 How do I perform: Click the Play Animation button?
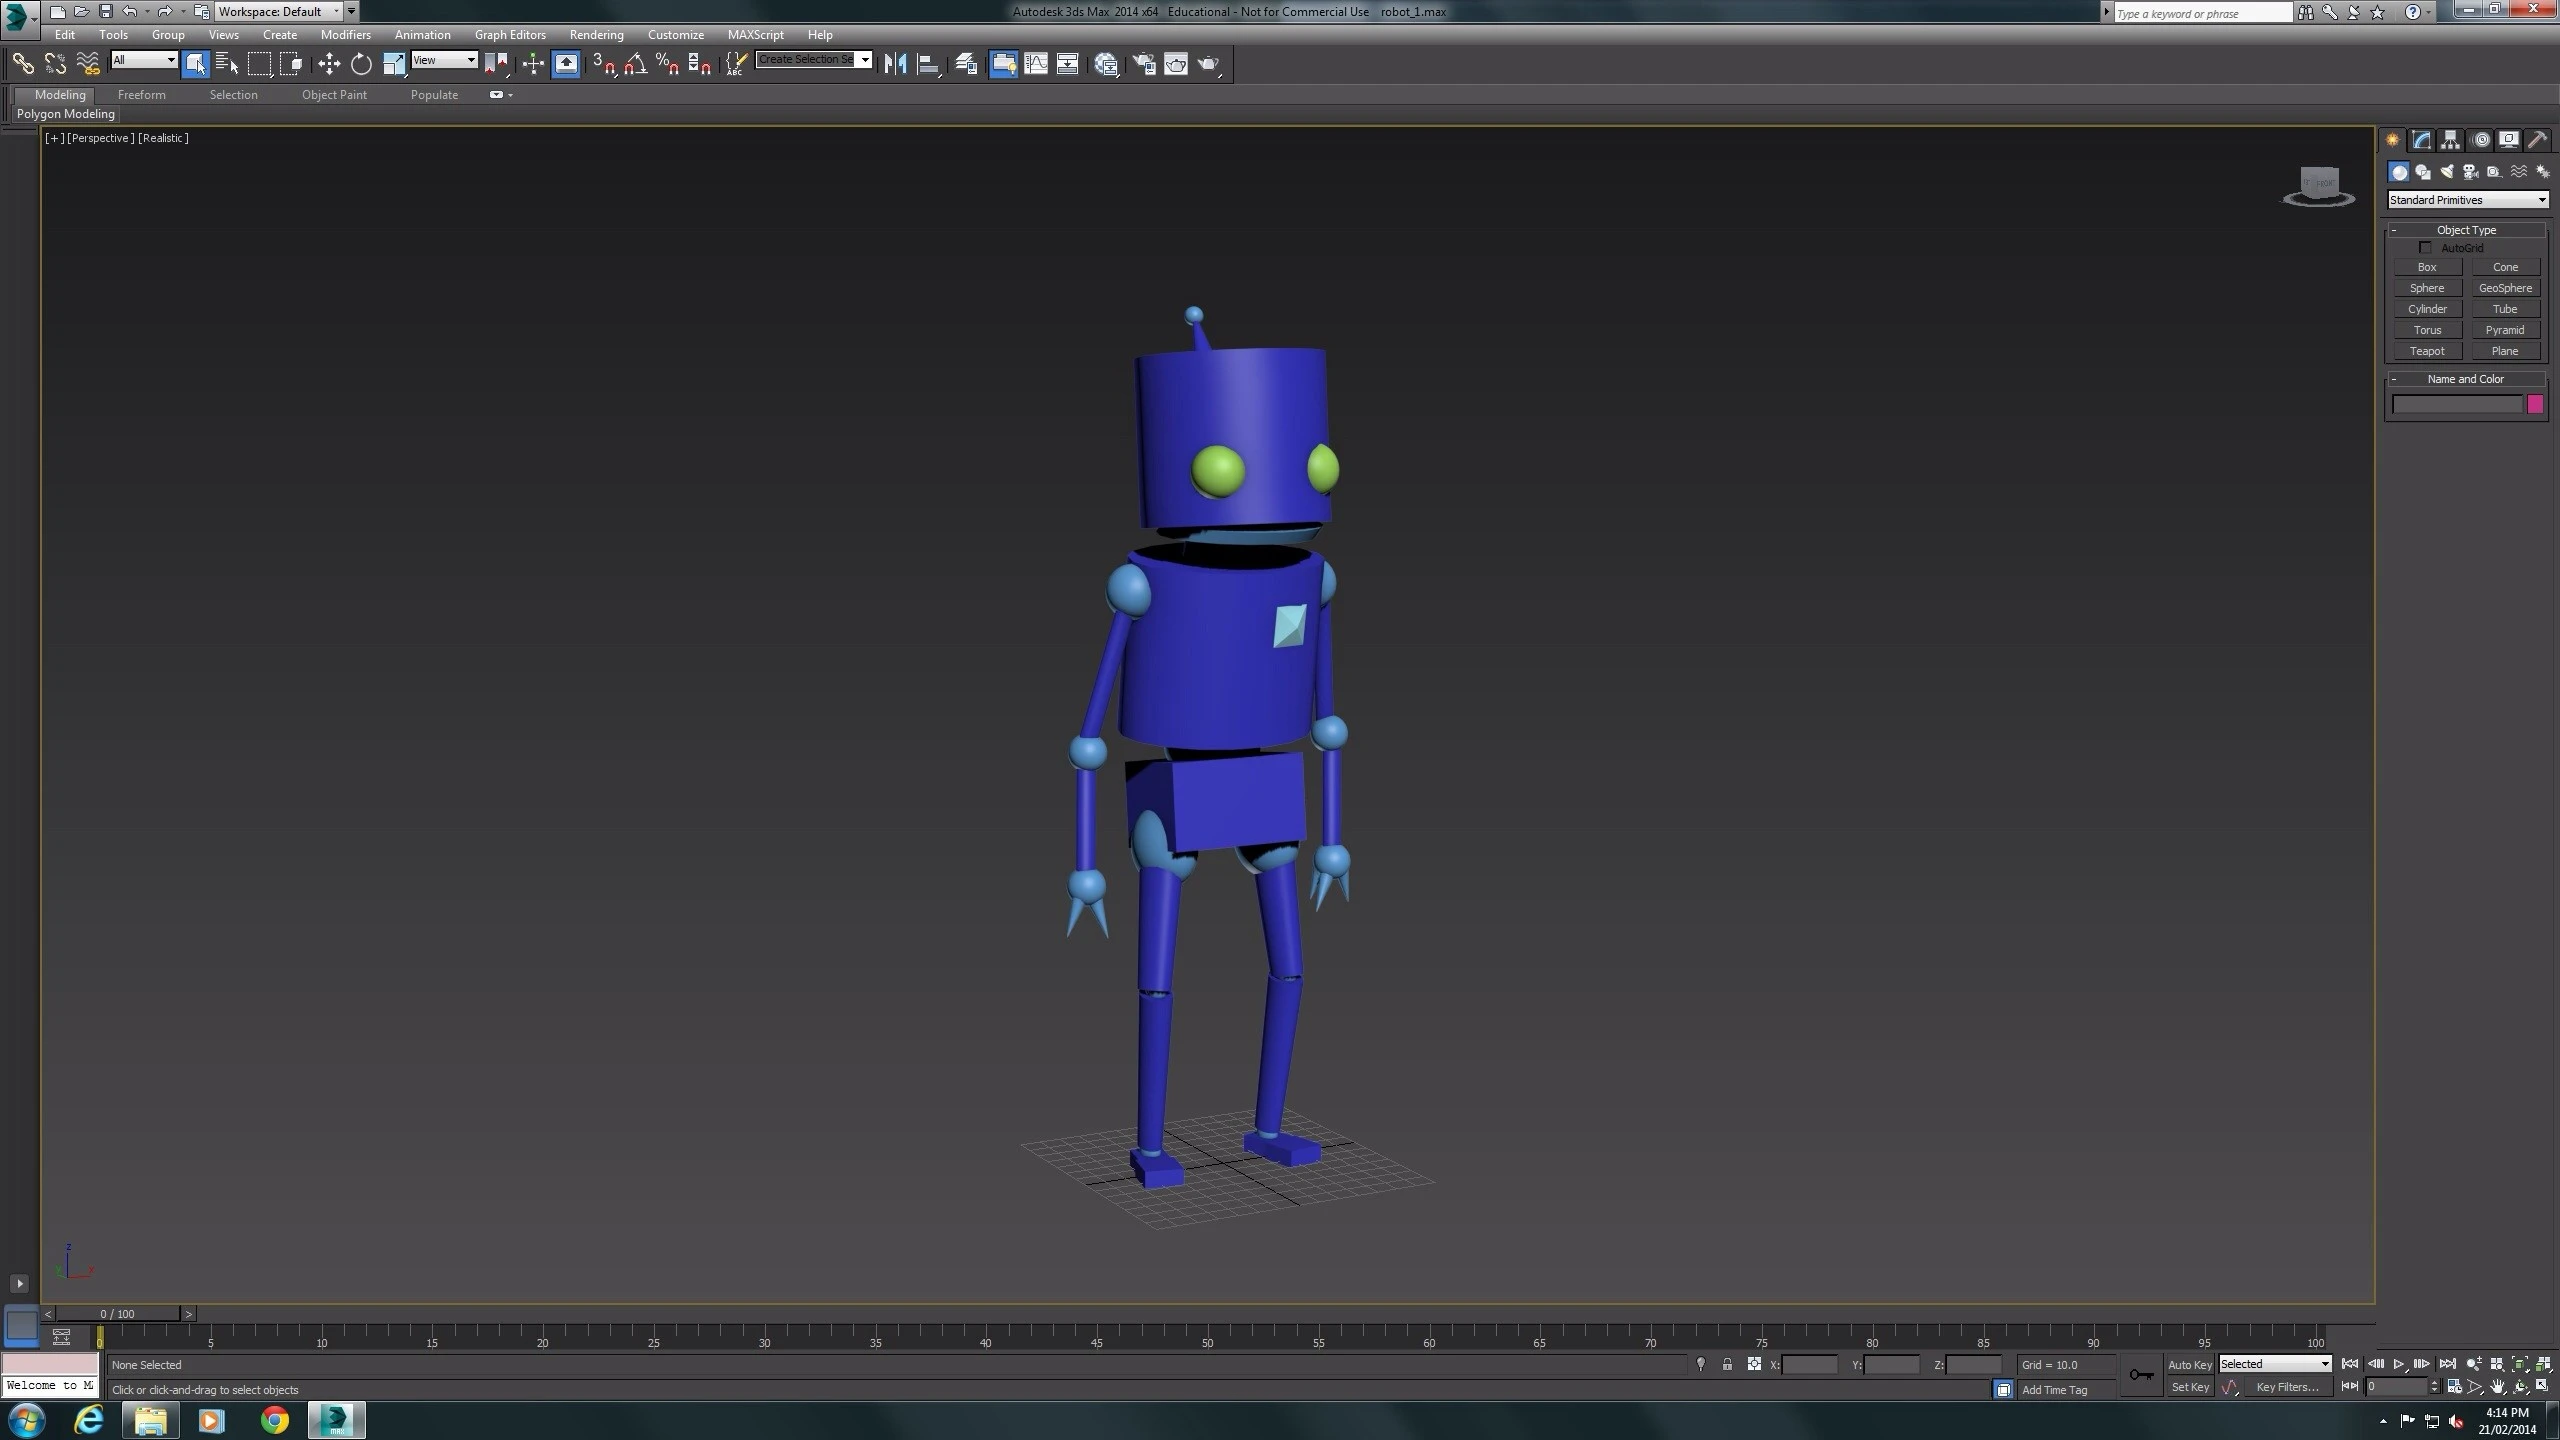tap(2398, 1364)
